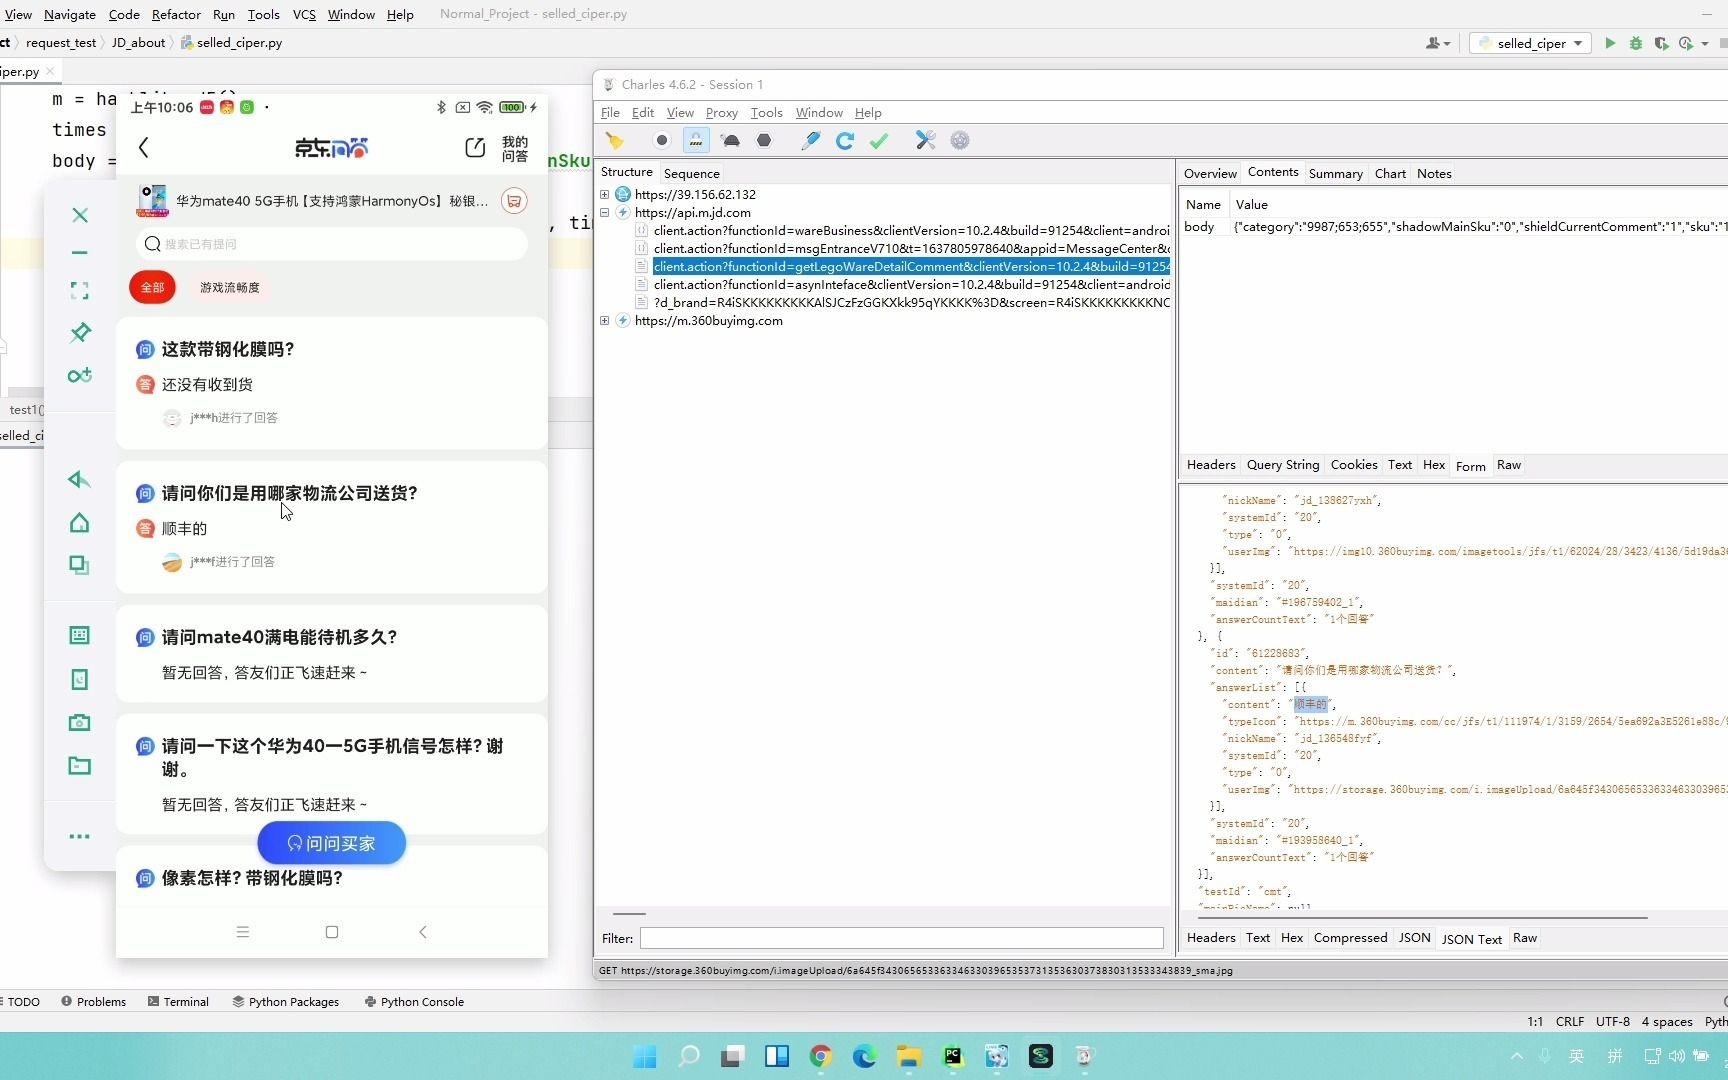Open the Refactor menu in PyCharm

click(x=176, y=14)
